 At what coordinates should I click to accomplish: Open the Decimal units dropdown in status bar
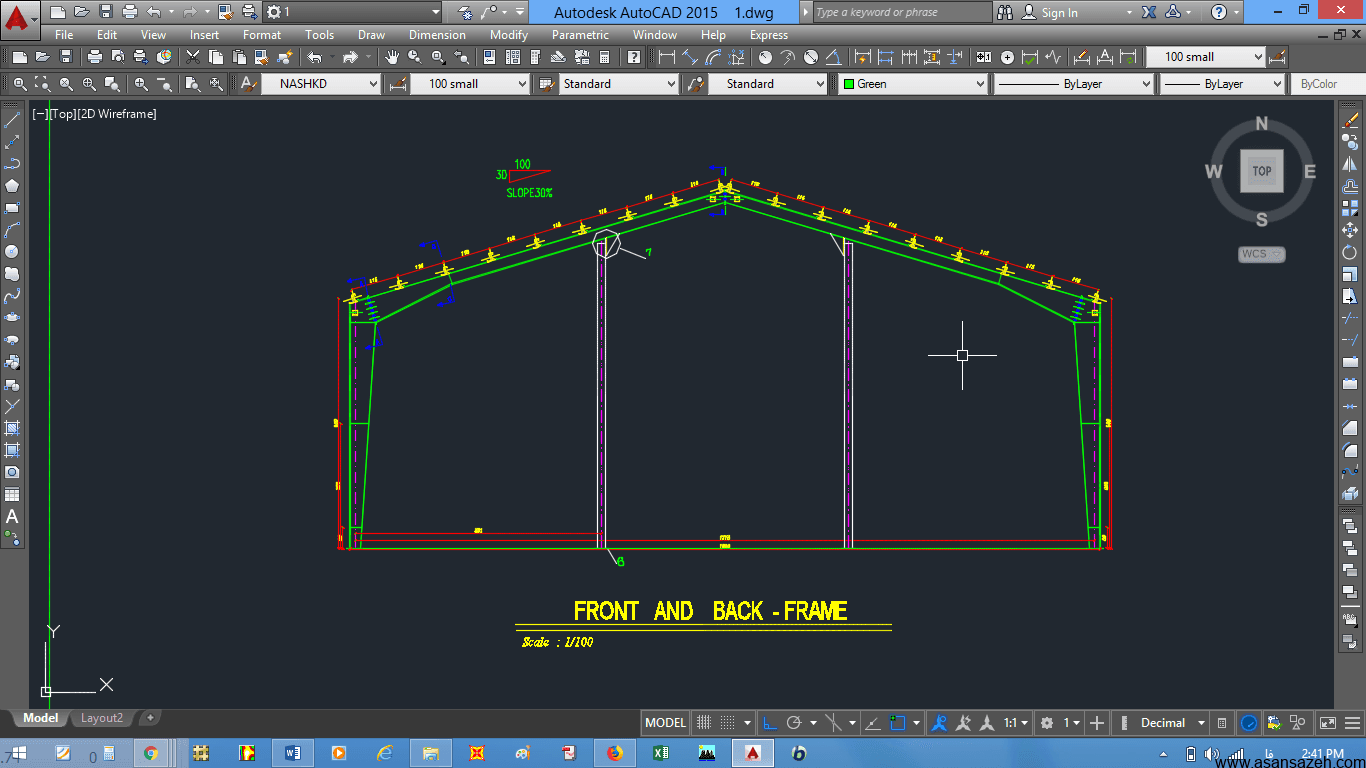coord(1171,723)
